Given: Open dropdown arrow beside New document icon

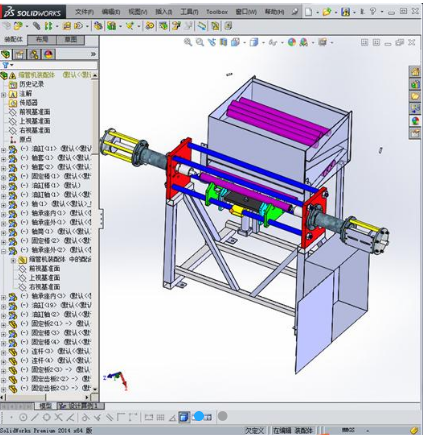Looking at the screenshot, I should (317, 12).
